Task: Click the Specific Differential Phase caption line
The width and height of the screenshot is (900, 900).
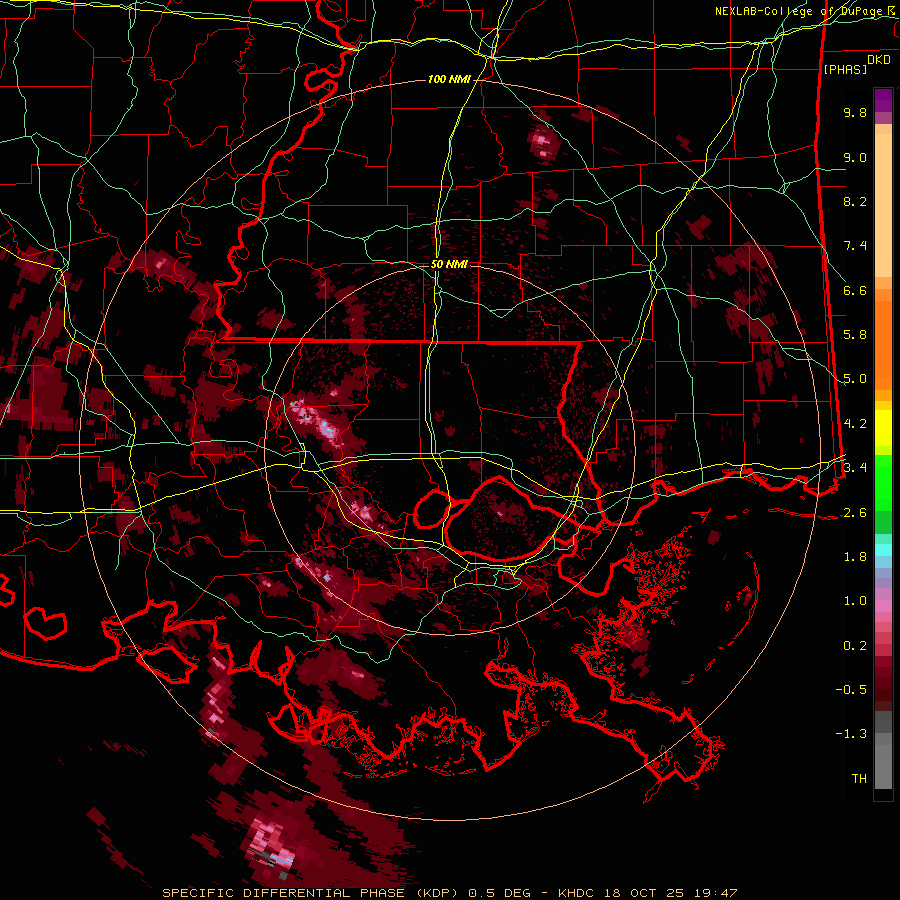Action: (449, 893)
